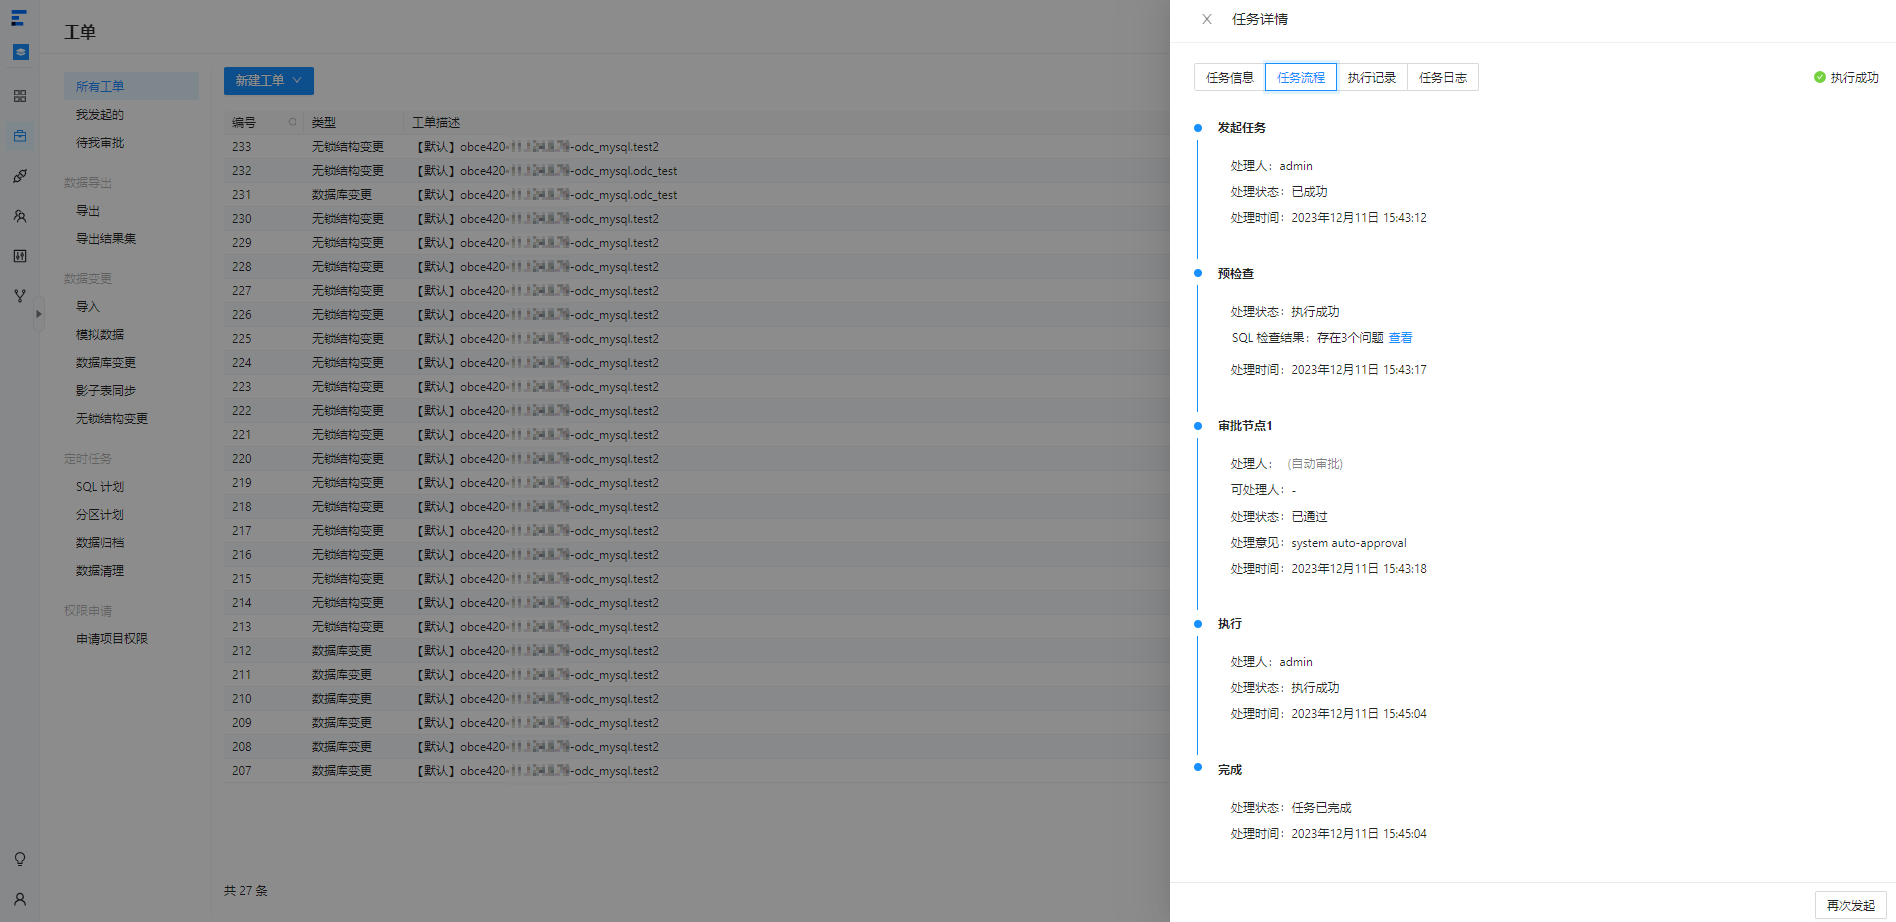This screenshot has height=922, width=1896.
Task: Open the users management icon in the sidebar
Action: [x=20, y=216]
